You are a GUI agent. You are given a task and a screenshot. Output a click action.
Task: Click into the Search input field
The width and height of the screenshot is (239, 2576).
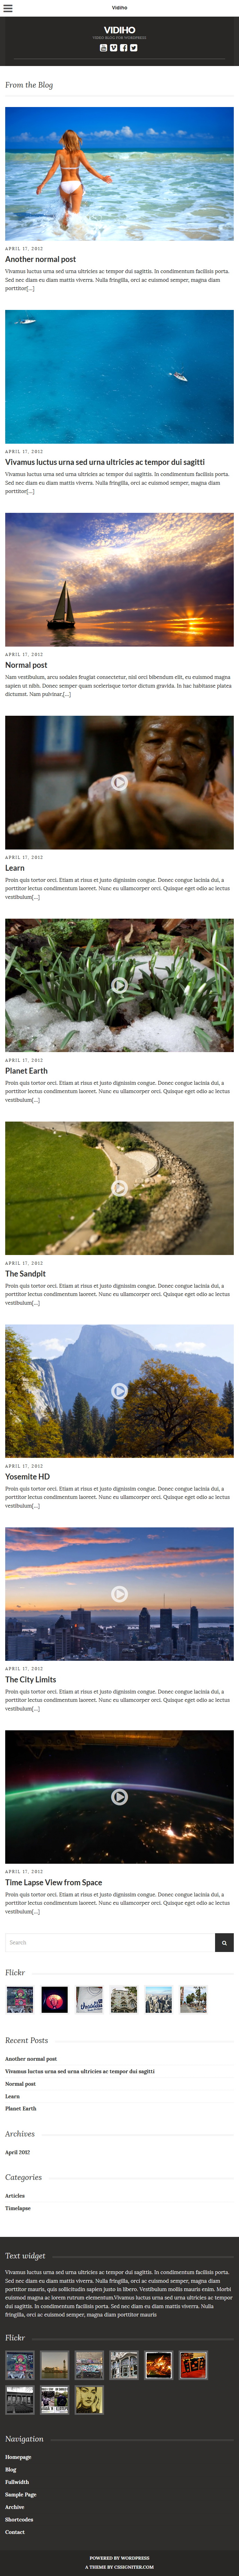110,1942
